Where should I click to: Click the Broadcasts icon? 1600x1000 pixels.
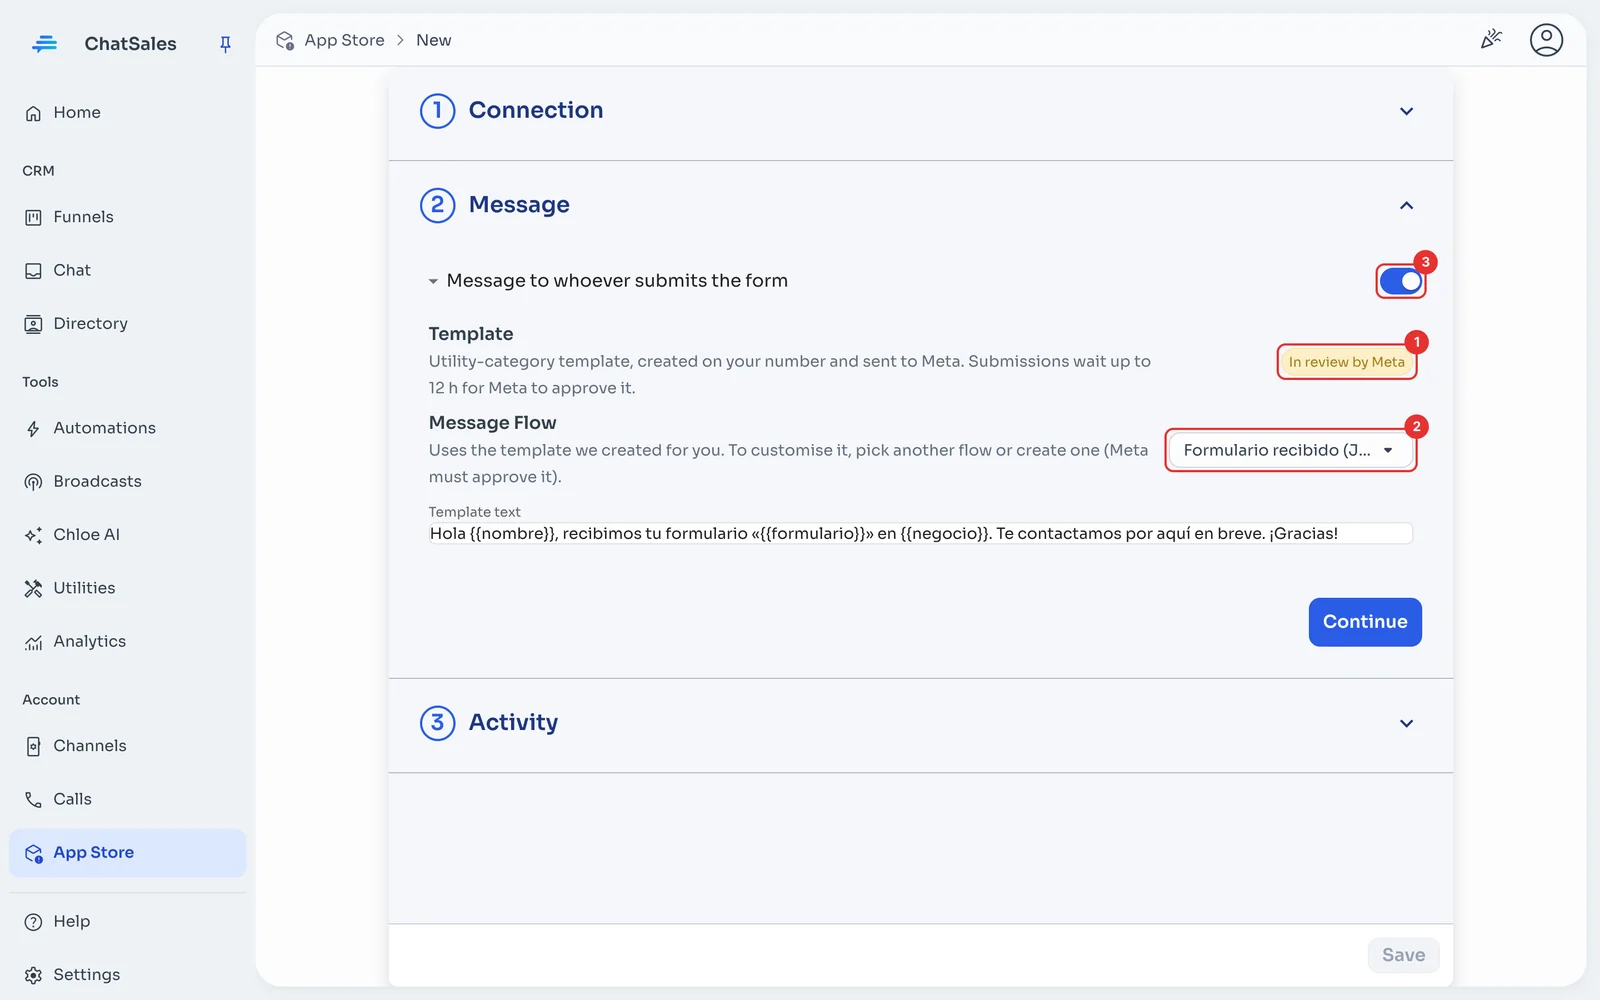(x=33, y=482)
